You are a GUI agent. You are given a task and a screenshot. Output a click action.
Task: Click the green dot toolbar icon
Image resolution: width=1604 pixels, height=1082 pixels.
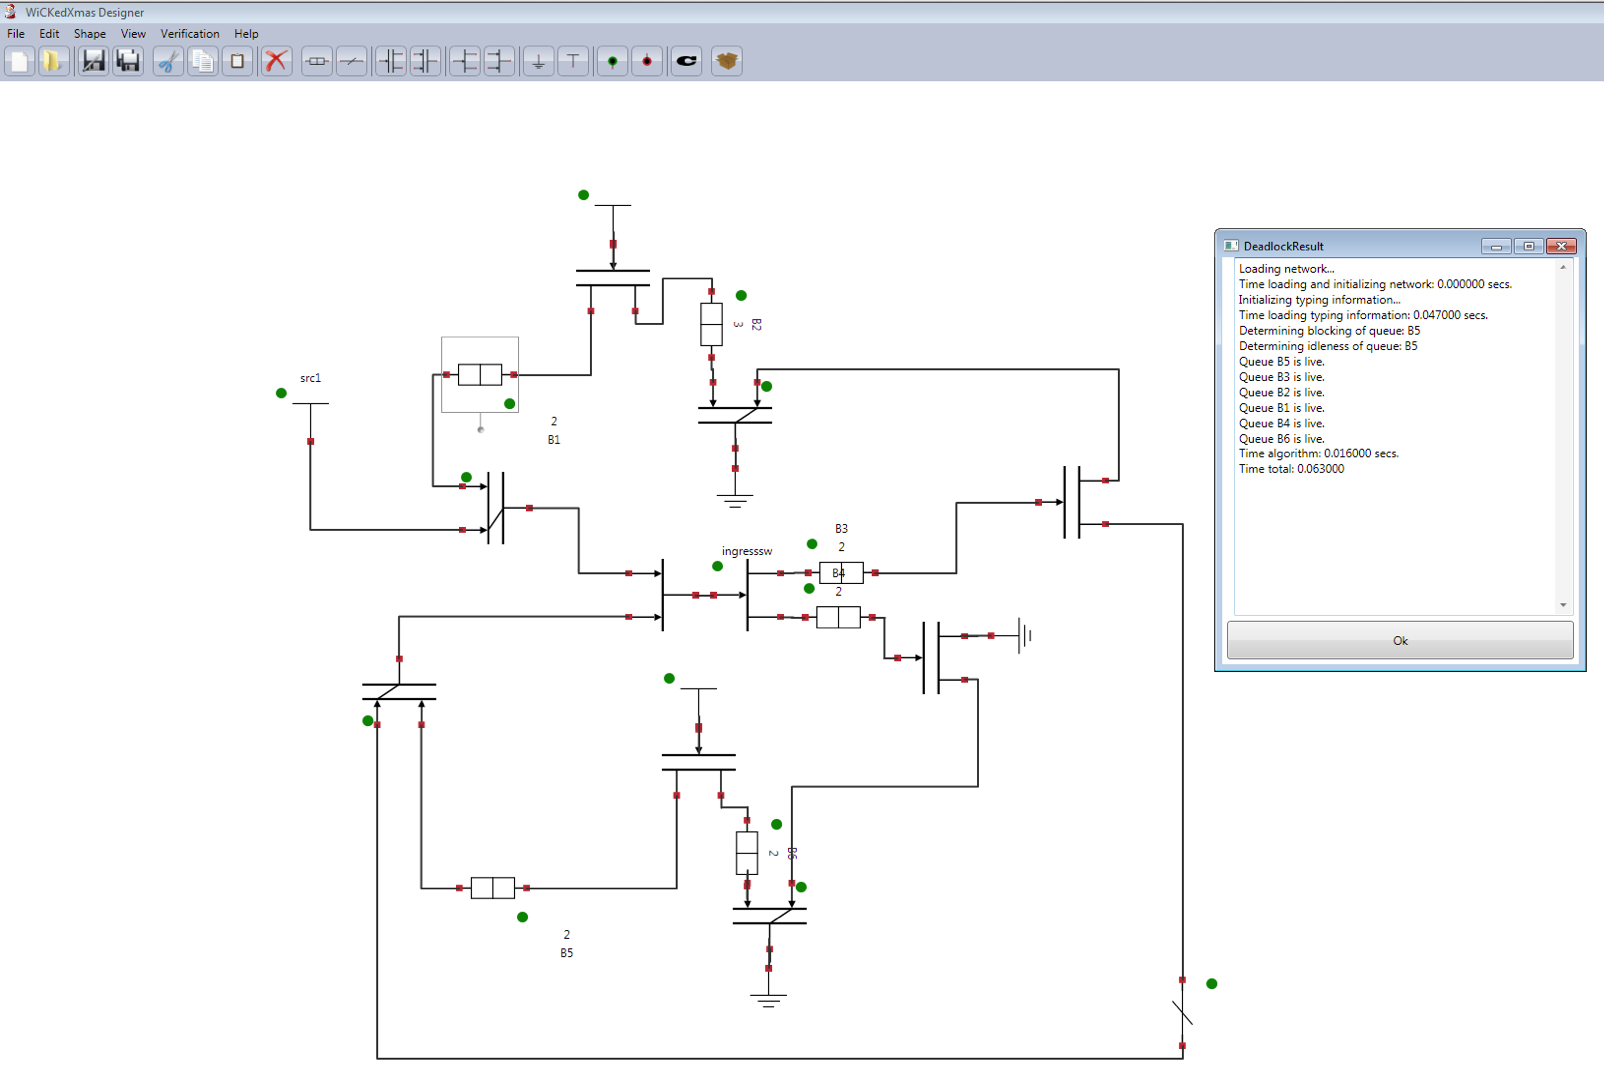click(612, 61)
